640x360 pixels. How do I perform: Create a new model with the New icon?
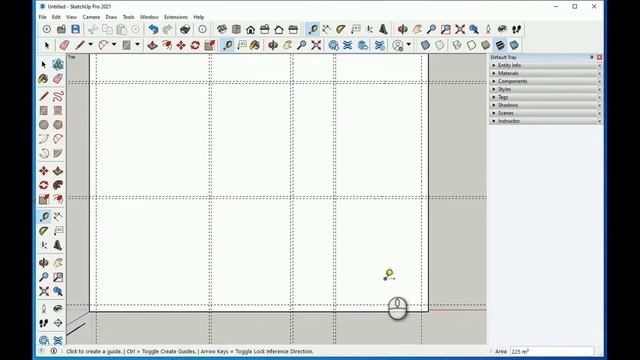pos(47,29)
